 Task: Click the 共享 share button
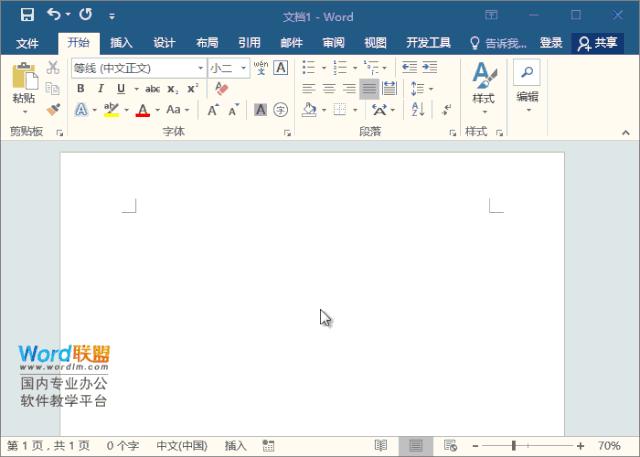click(598, 43)
